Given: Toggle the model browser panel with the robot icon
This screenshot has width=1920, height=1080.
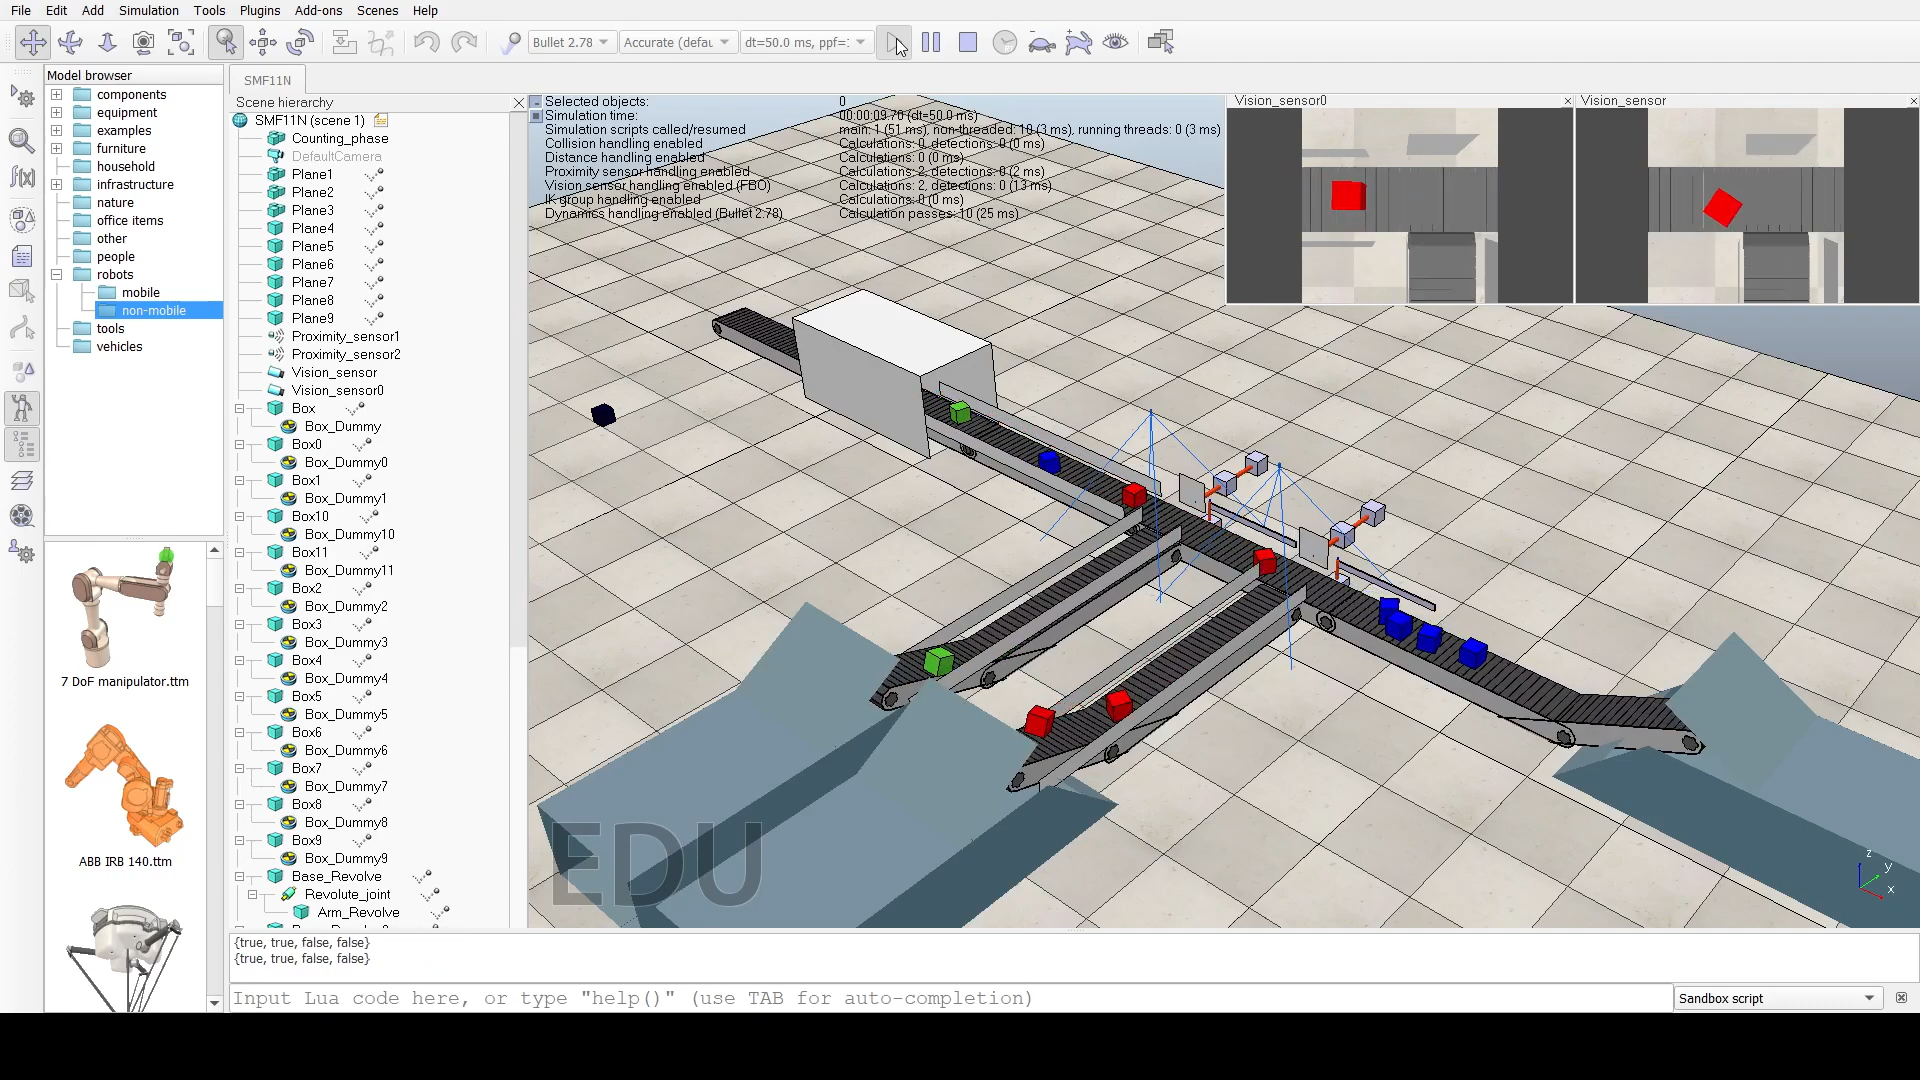Looking at the screenshot, I should pyautogui.click(x=22, y=407).
